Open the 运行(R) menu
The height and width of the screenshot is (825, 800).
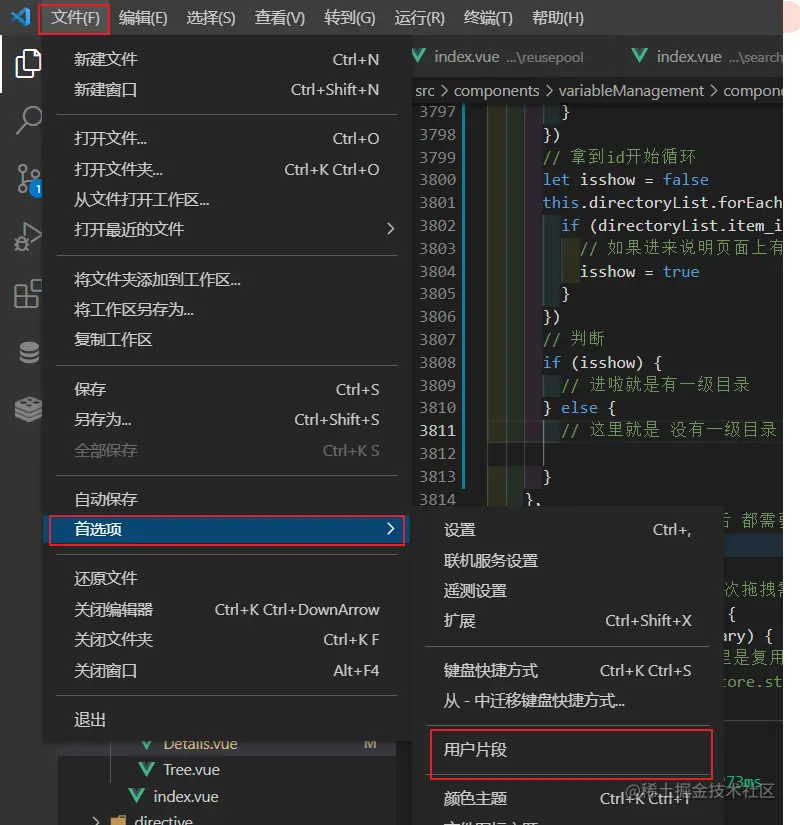tap(419, 18)
